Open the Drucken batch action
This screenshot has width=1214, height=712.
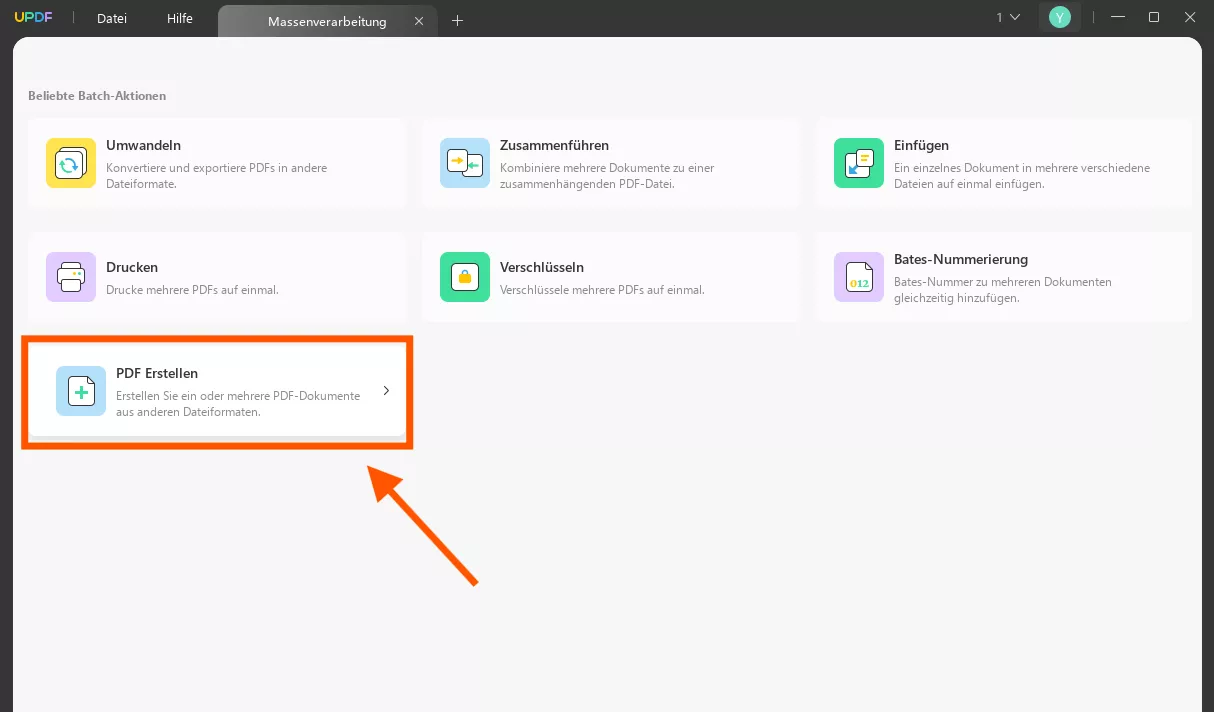[x=217, y=277]
